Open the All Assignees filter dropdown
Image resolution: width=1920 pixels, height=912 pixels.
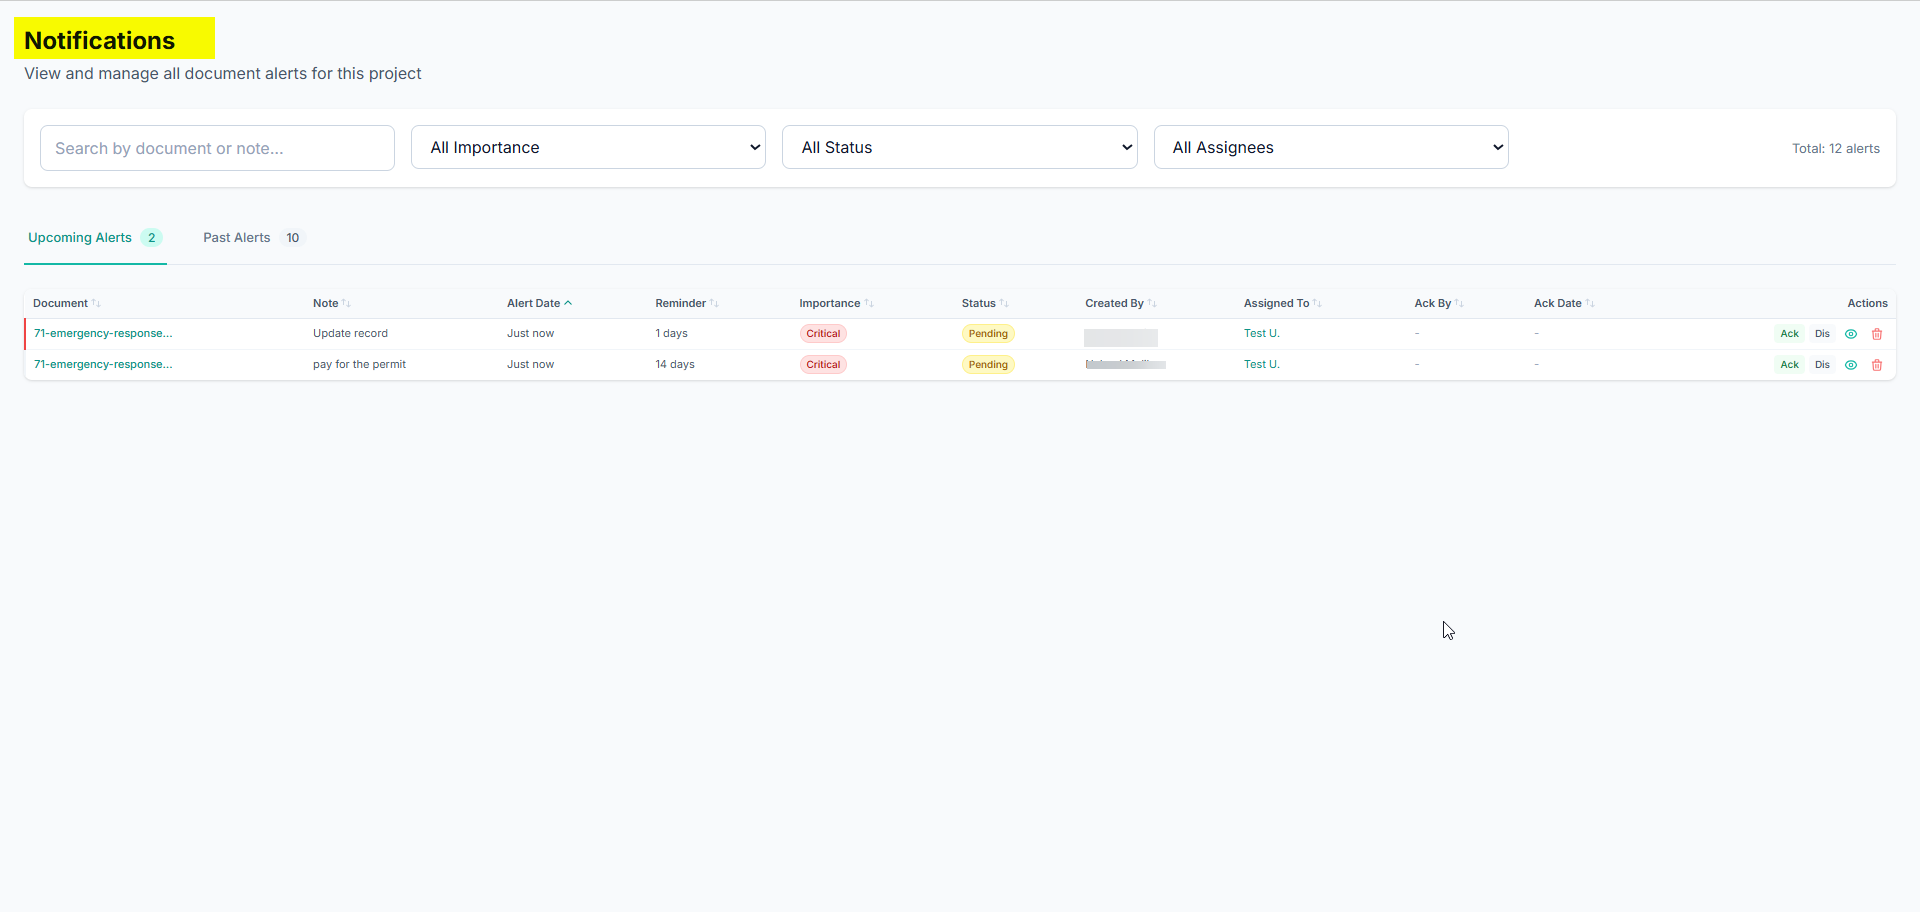click(x=1331, y=147)
